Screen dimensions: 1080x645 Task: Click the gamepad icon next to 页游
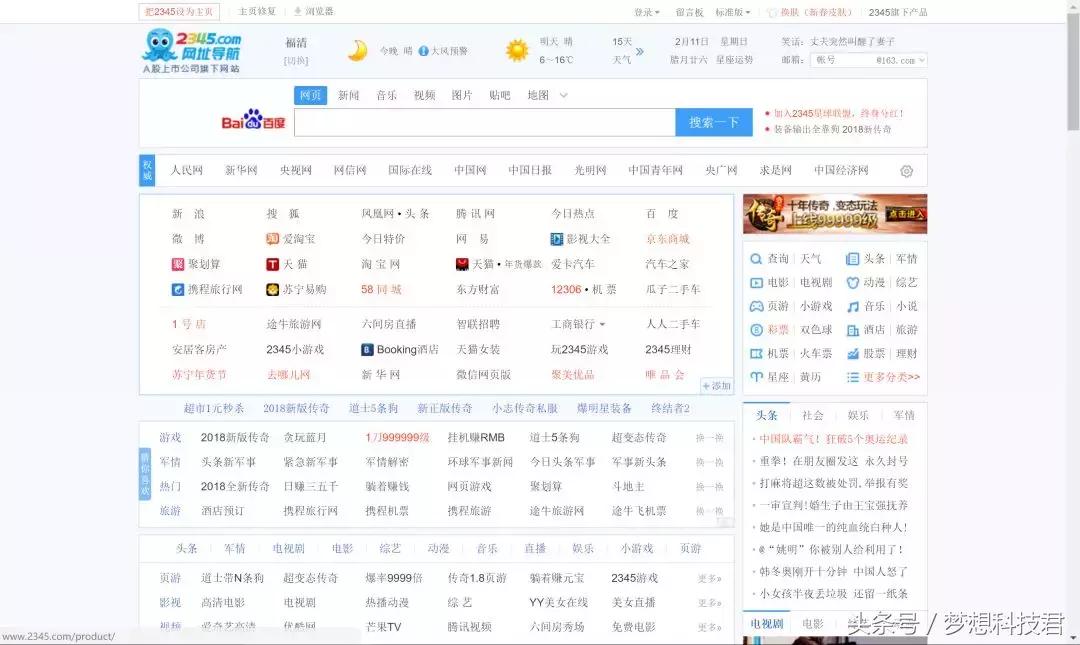pyautogui.click(x=756, y=306)
